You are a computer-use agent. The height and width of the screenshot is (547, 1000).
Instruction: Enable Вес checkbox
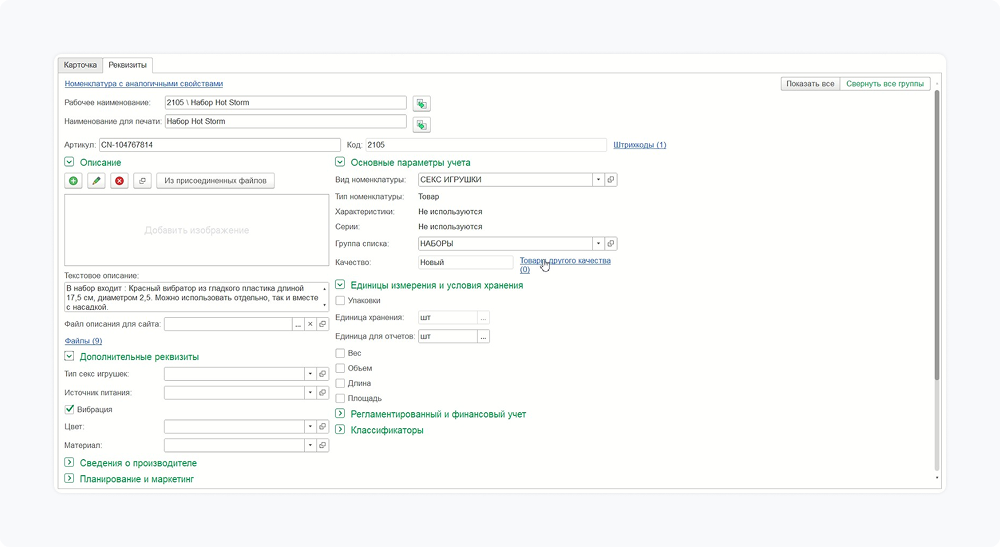(x=340, y=353)
